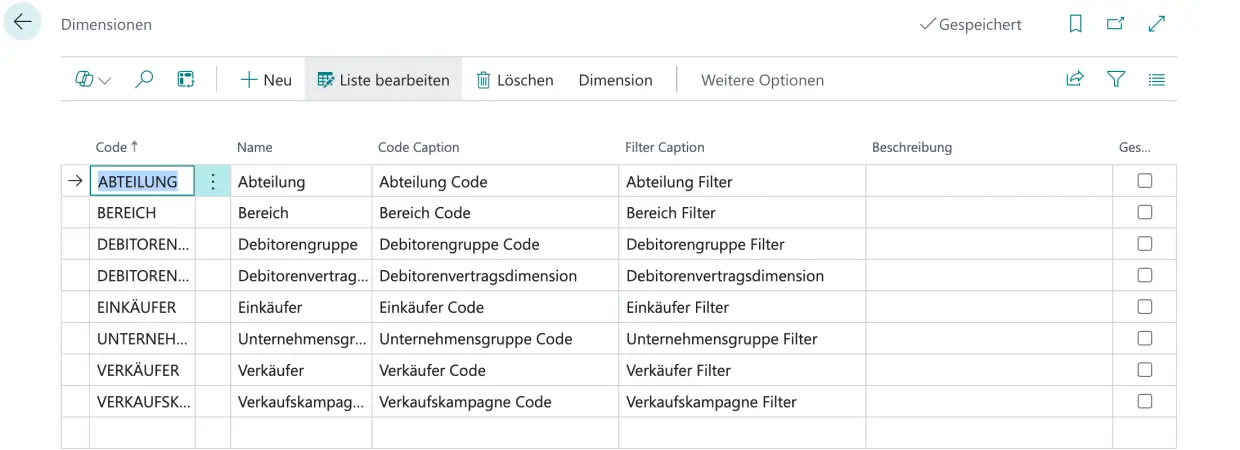The image size is (1240, 450).
Task: Open the filter pane funnel icon
Action: coord(1118,80)
